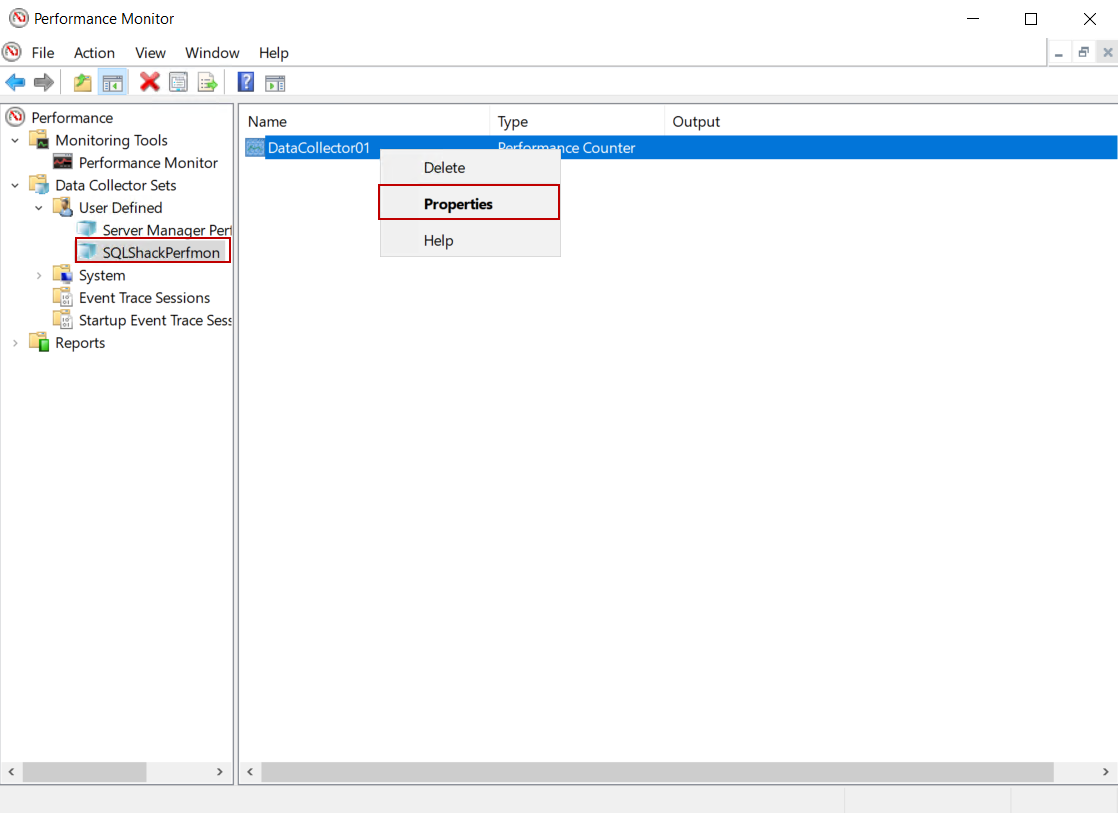Toggle the show/hide console tree button
The width and height of the screenshot is (1118, 813).
(x=113, y=83)
